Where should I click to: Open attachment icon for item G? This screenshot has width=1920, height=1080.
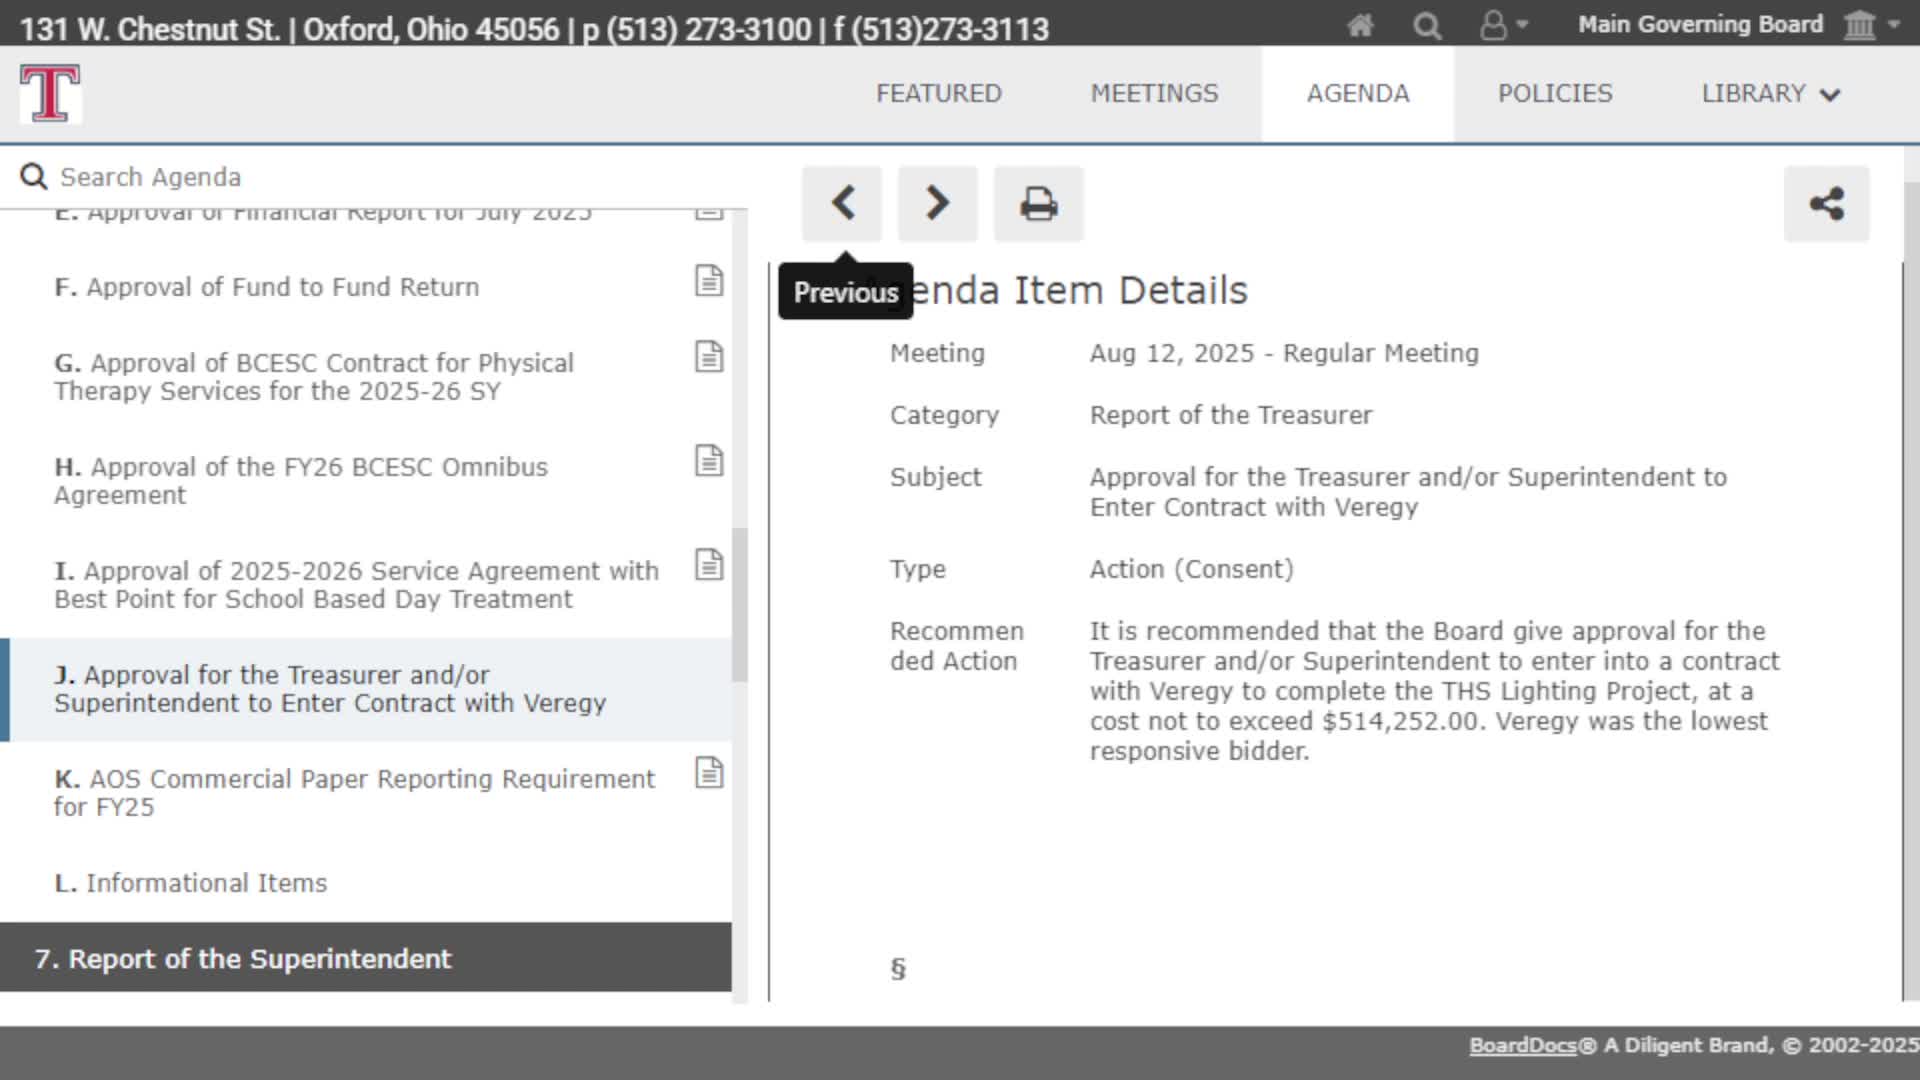click(709, 357)
